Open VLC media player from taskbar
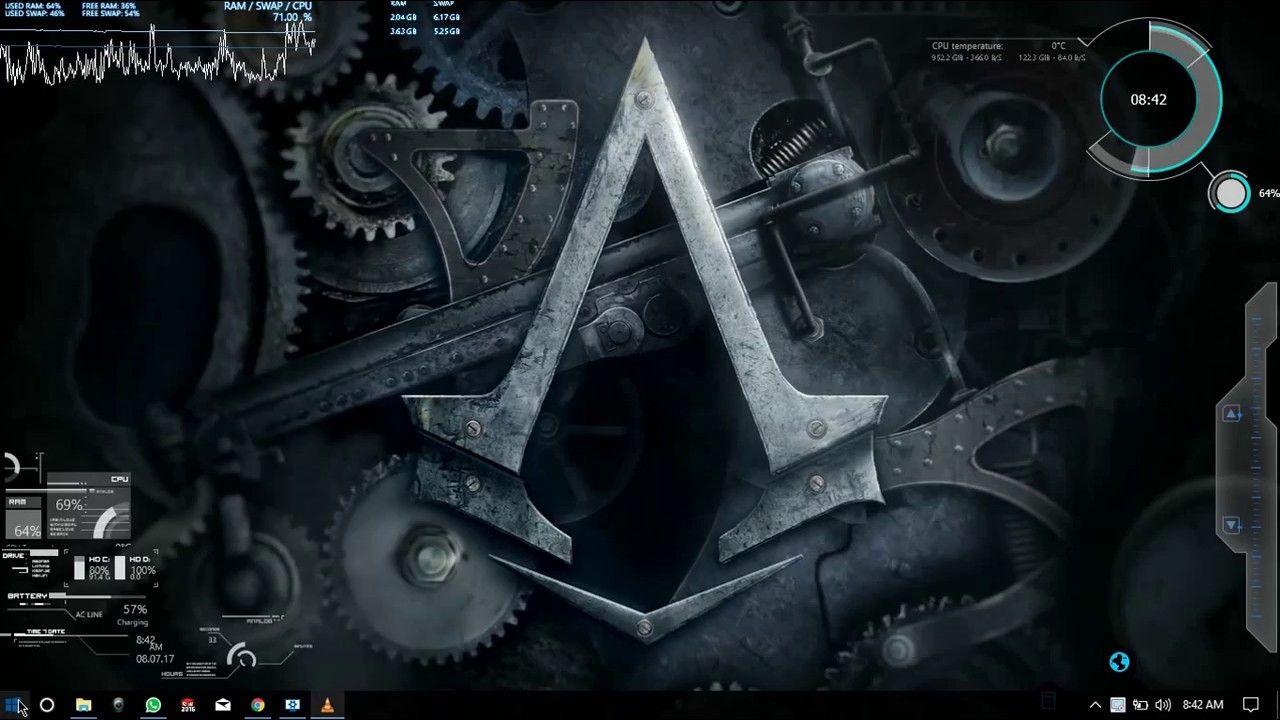This screenshot has width=1280, height=720. point(328,704)
